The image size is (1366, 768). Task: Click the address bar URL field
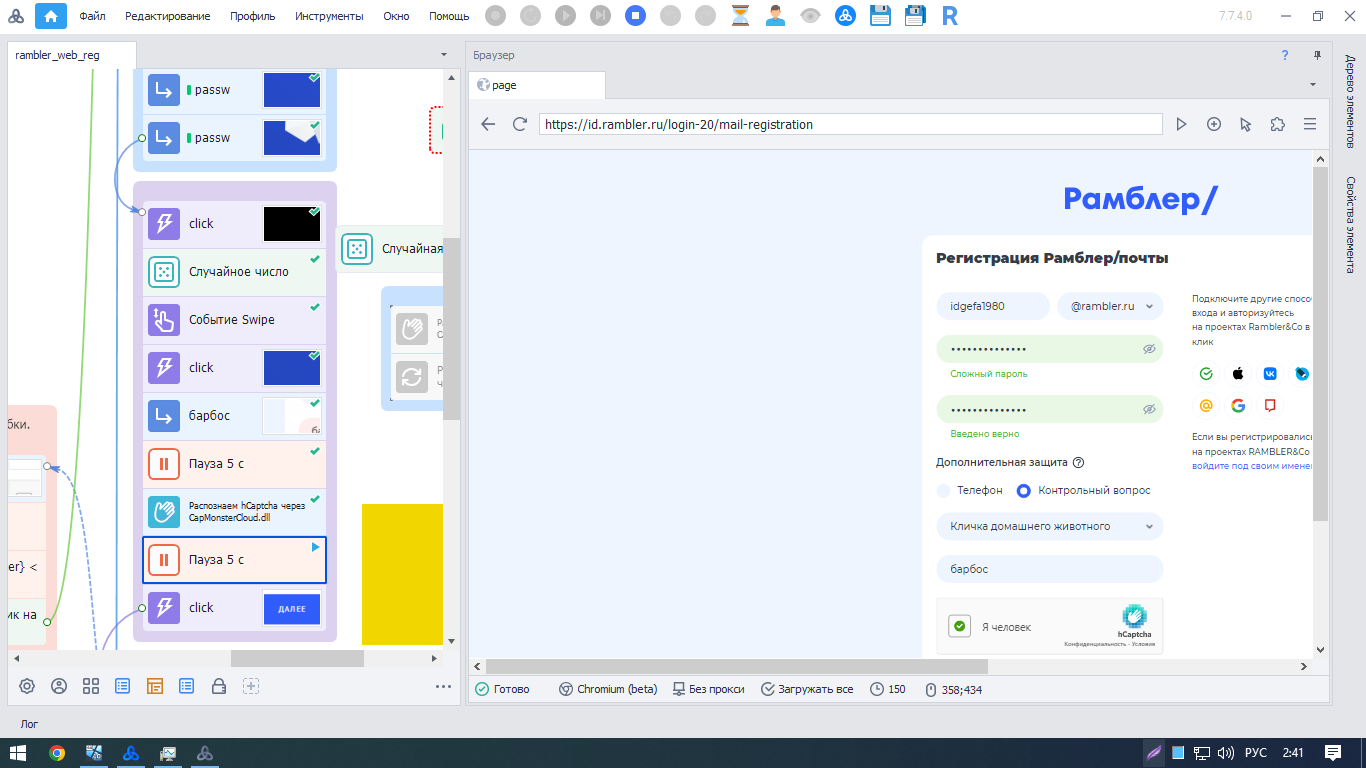pos(851,124)
